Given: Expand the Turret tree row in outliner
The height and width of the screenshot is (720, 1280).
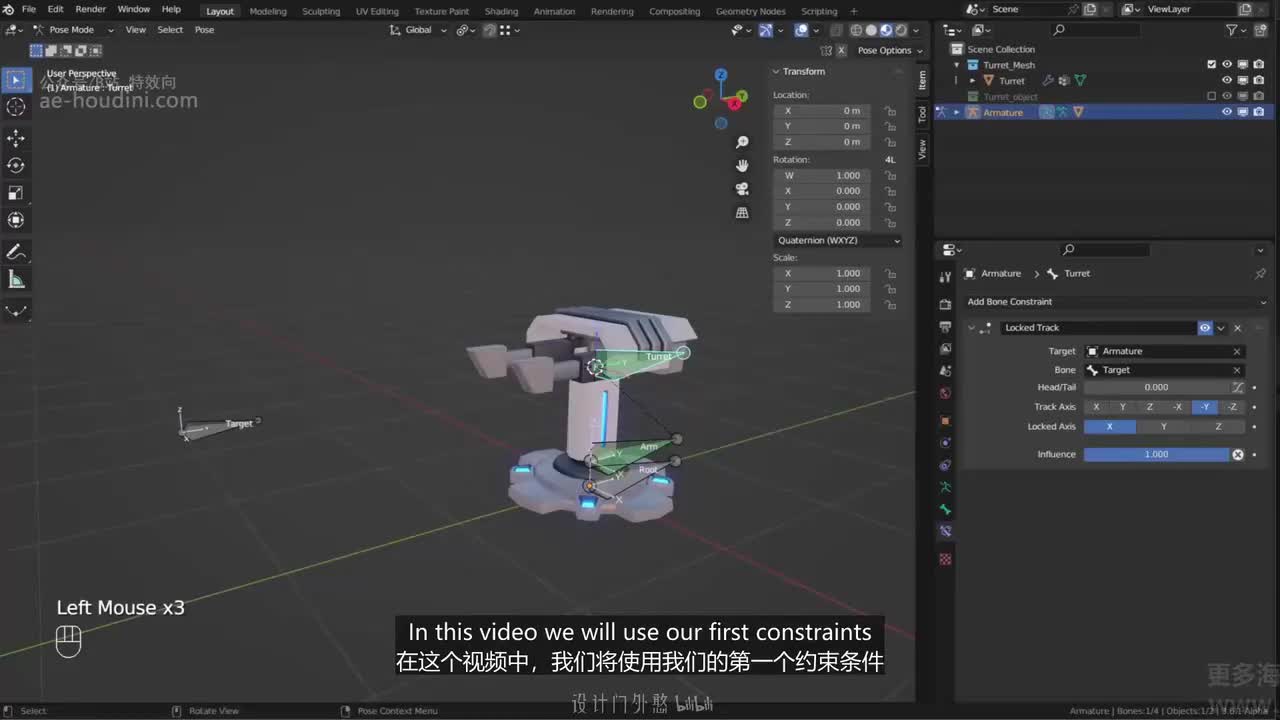Looking at the screenshot, I should click(973, 81).
